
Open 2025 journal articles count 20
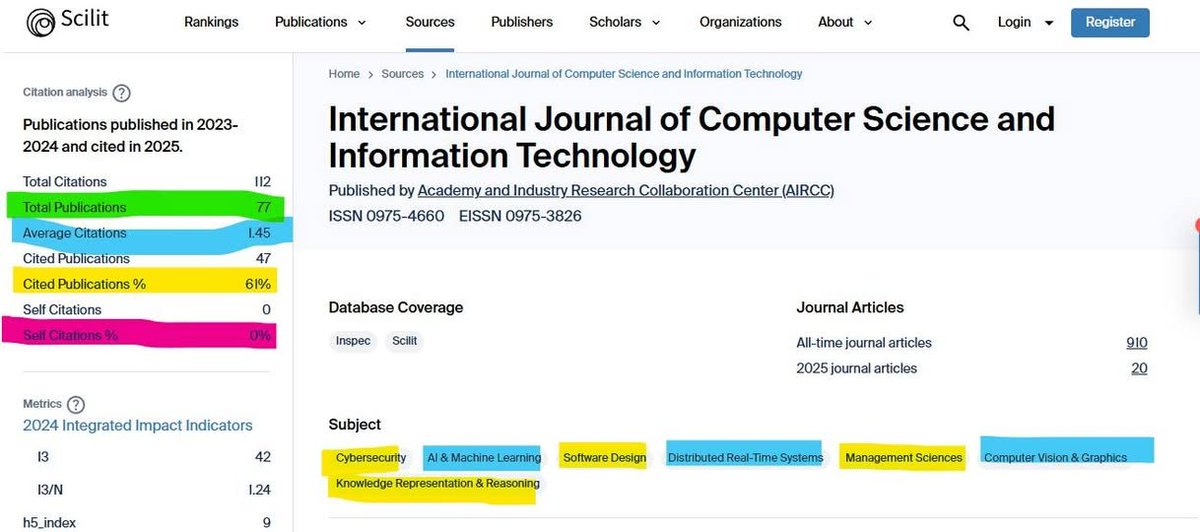pos(1139,368)
